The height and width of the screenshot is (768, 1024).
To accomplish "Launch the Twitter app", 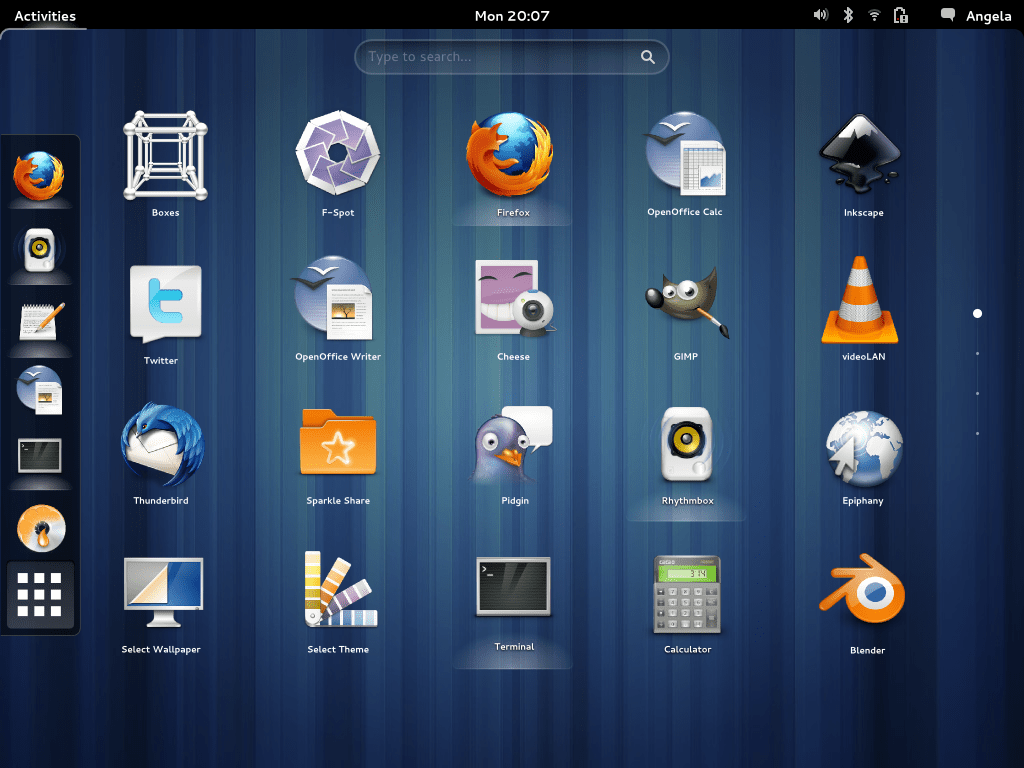I will 165,303.
